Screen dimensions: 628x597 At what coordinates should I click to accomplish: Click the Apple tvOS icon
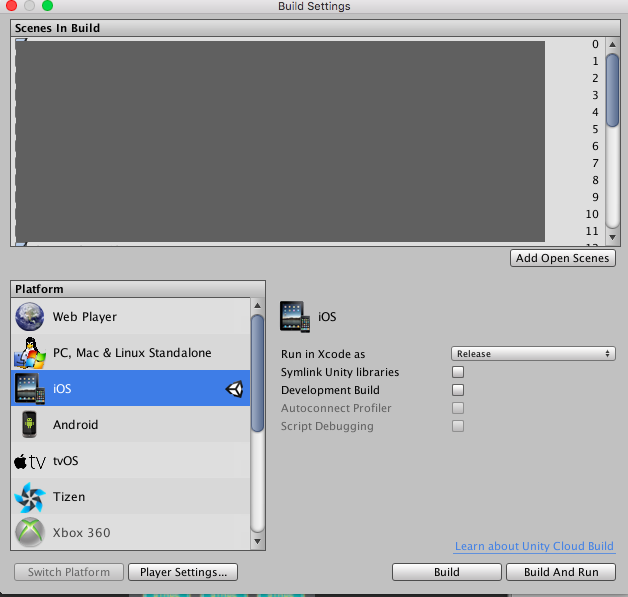tap(29, 461)
